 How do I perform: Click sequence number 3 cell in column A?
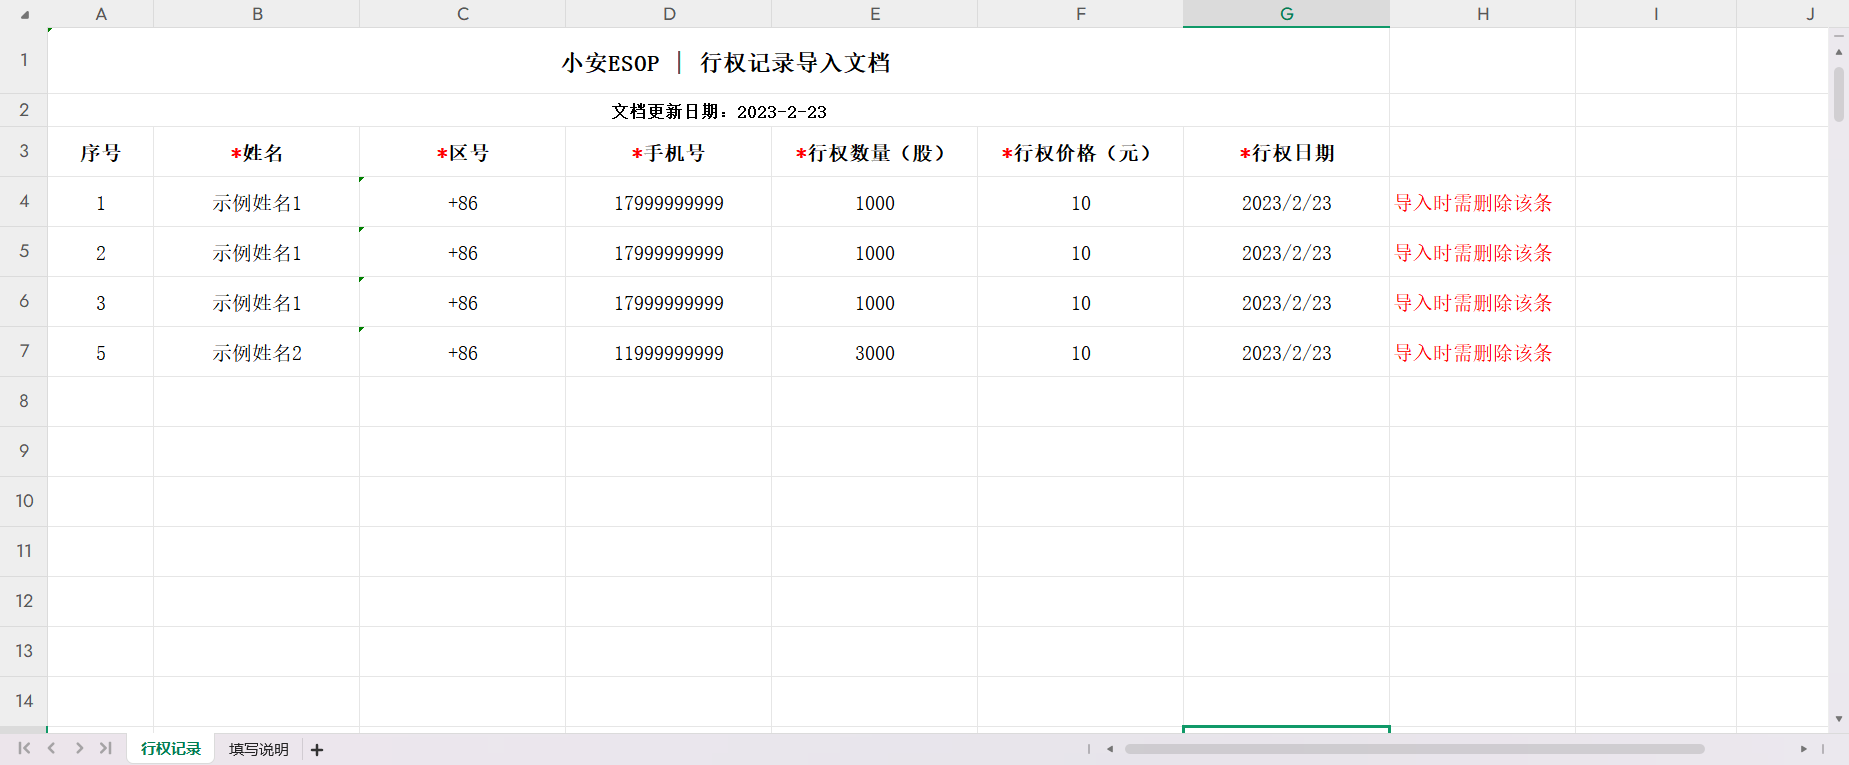coord(101,302)
